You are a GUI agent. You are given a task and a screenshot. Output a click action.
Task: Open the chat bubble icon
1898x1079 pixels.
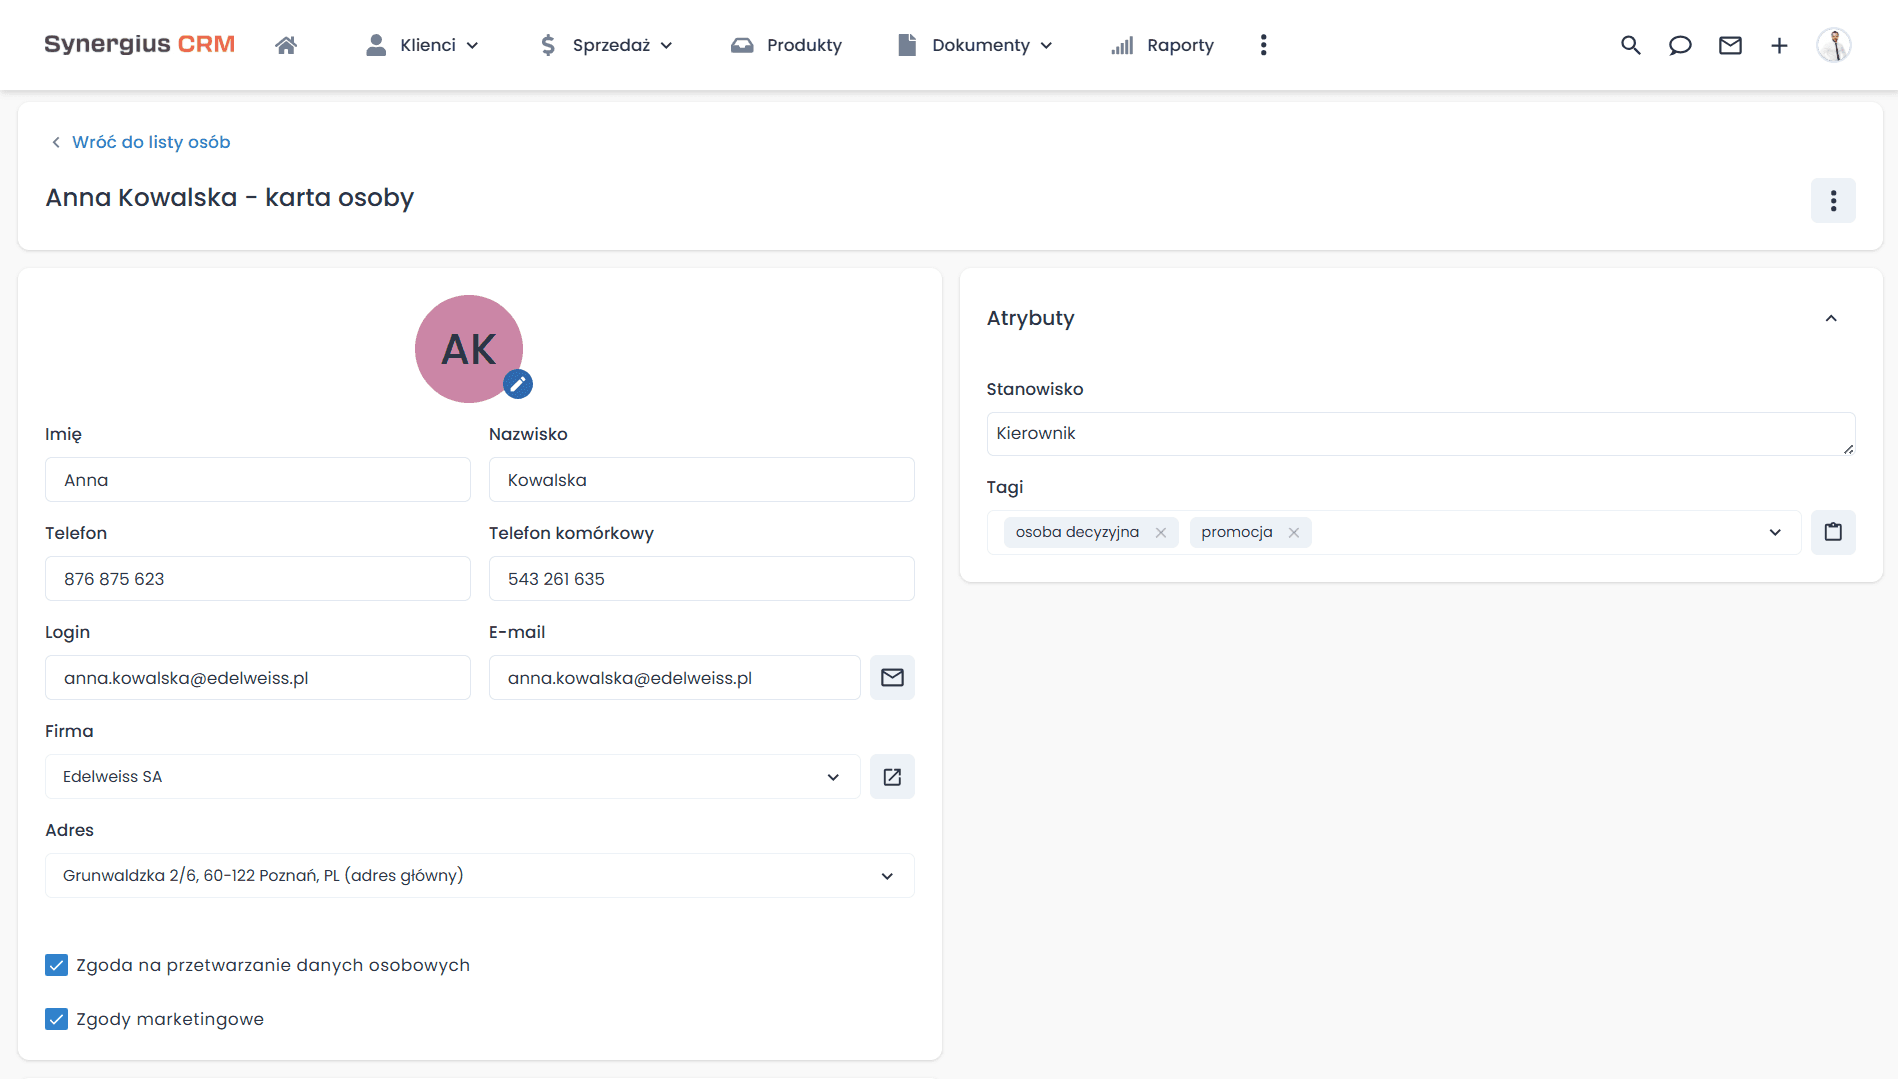point(1680,45)
